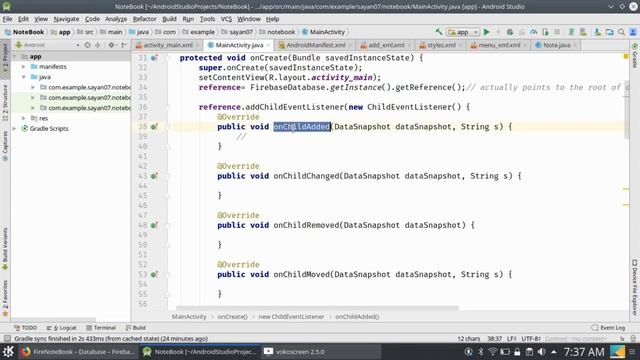
Task: Click the profiler gauge icon in the toolbar
Action: click(x=533, y=32)
